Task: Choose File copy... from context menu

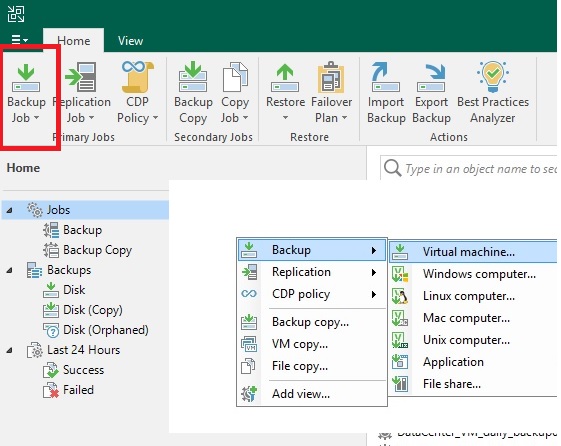Action: coord(312,366)
